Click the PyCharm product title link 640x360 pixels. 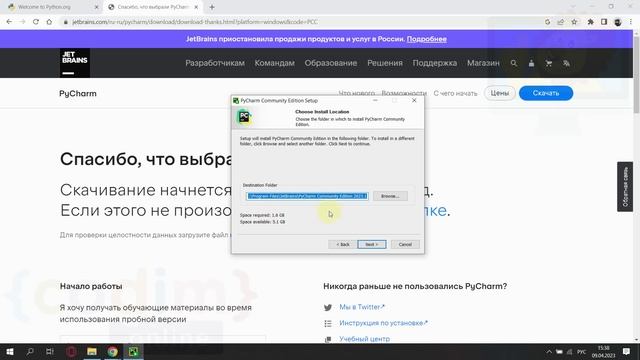(x=78, y=93)
